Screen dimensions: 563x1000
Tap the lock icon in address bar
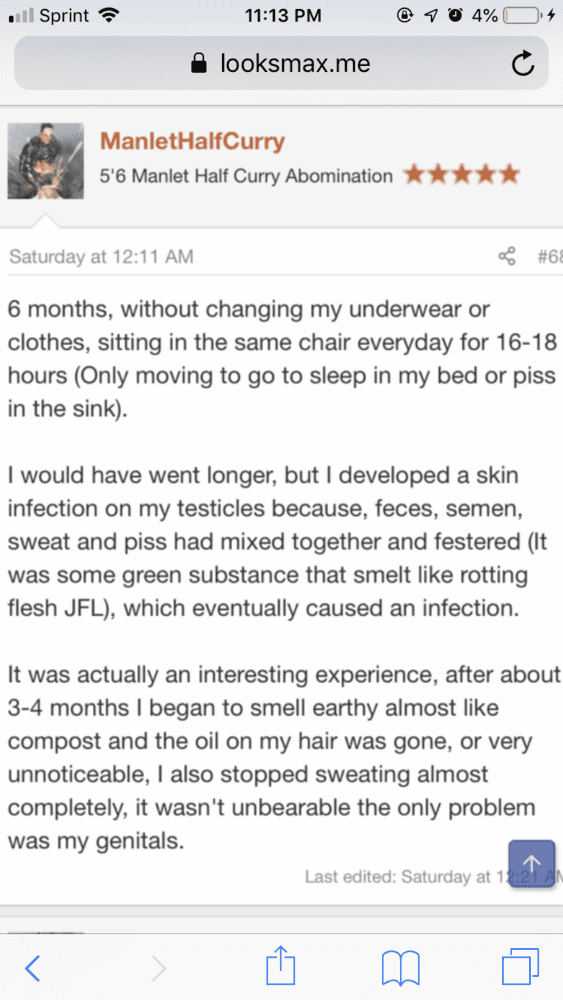click(200, 63)
